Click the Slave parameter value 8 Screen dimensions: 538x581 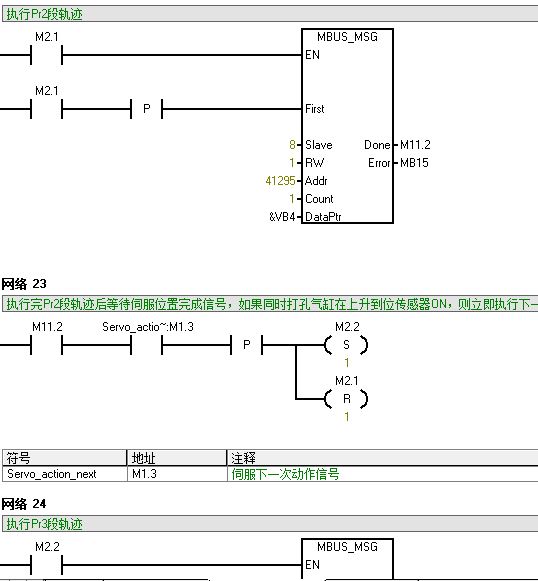tap(292, 145)
